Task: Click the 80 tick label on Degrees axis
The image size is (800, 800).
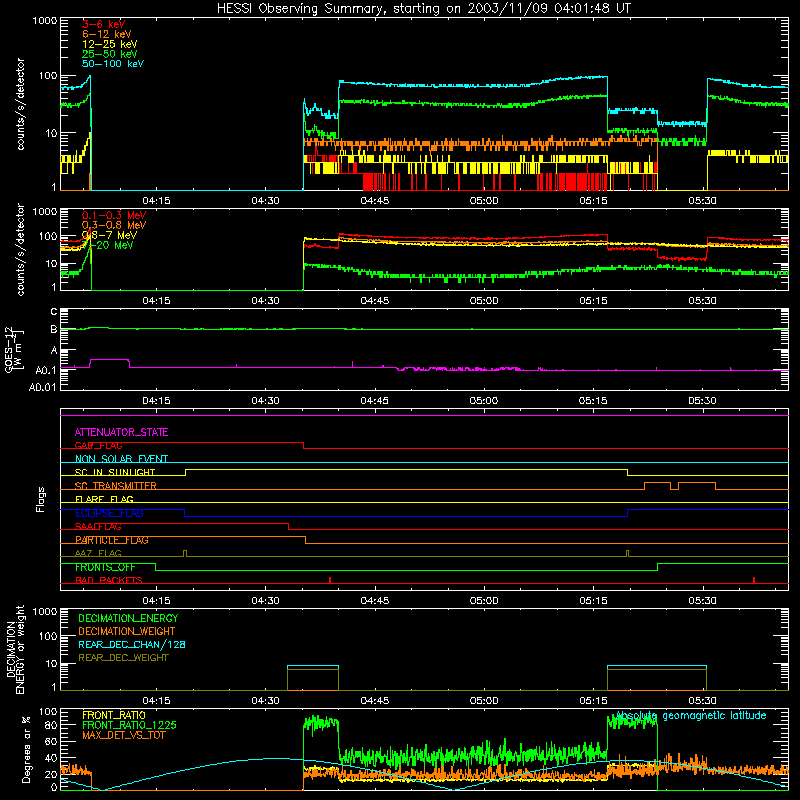Action: point(51,725)
